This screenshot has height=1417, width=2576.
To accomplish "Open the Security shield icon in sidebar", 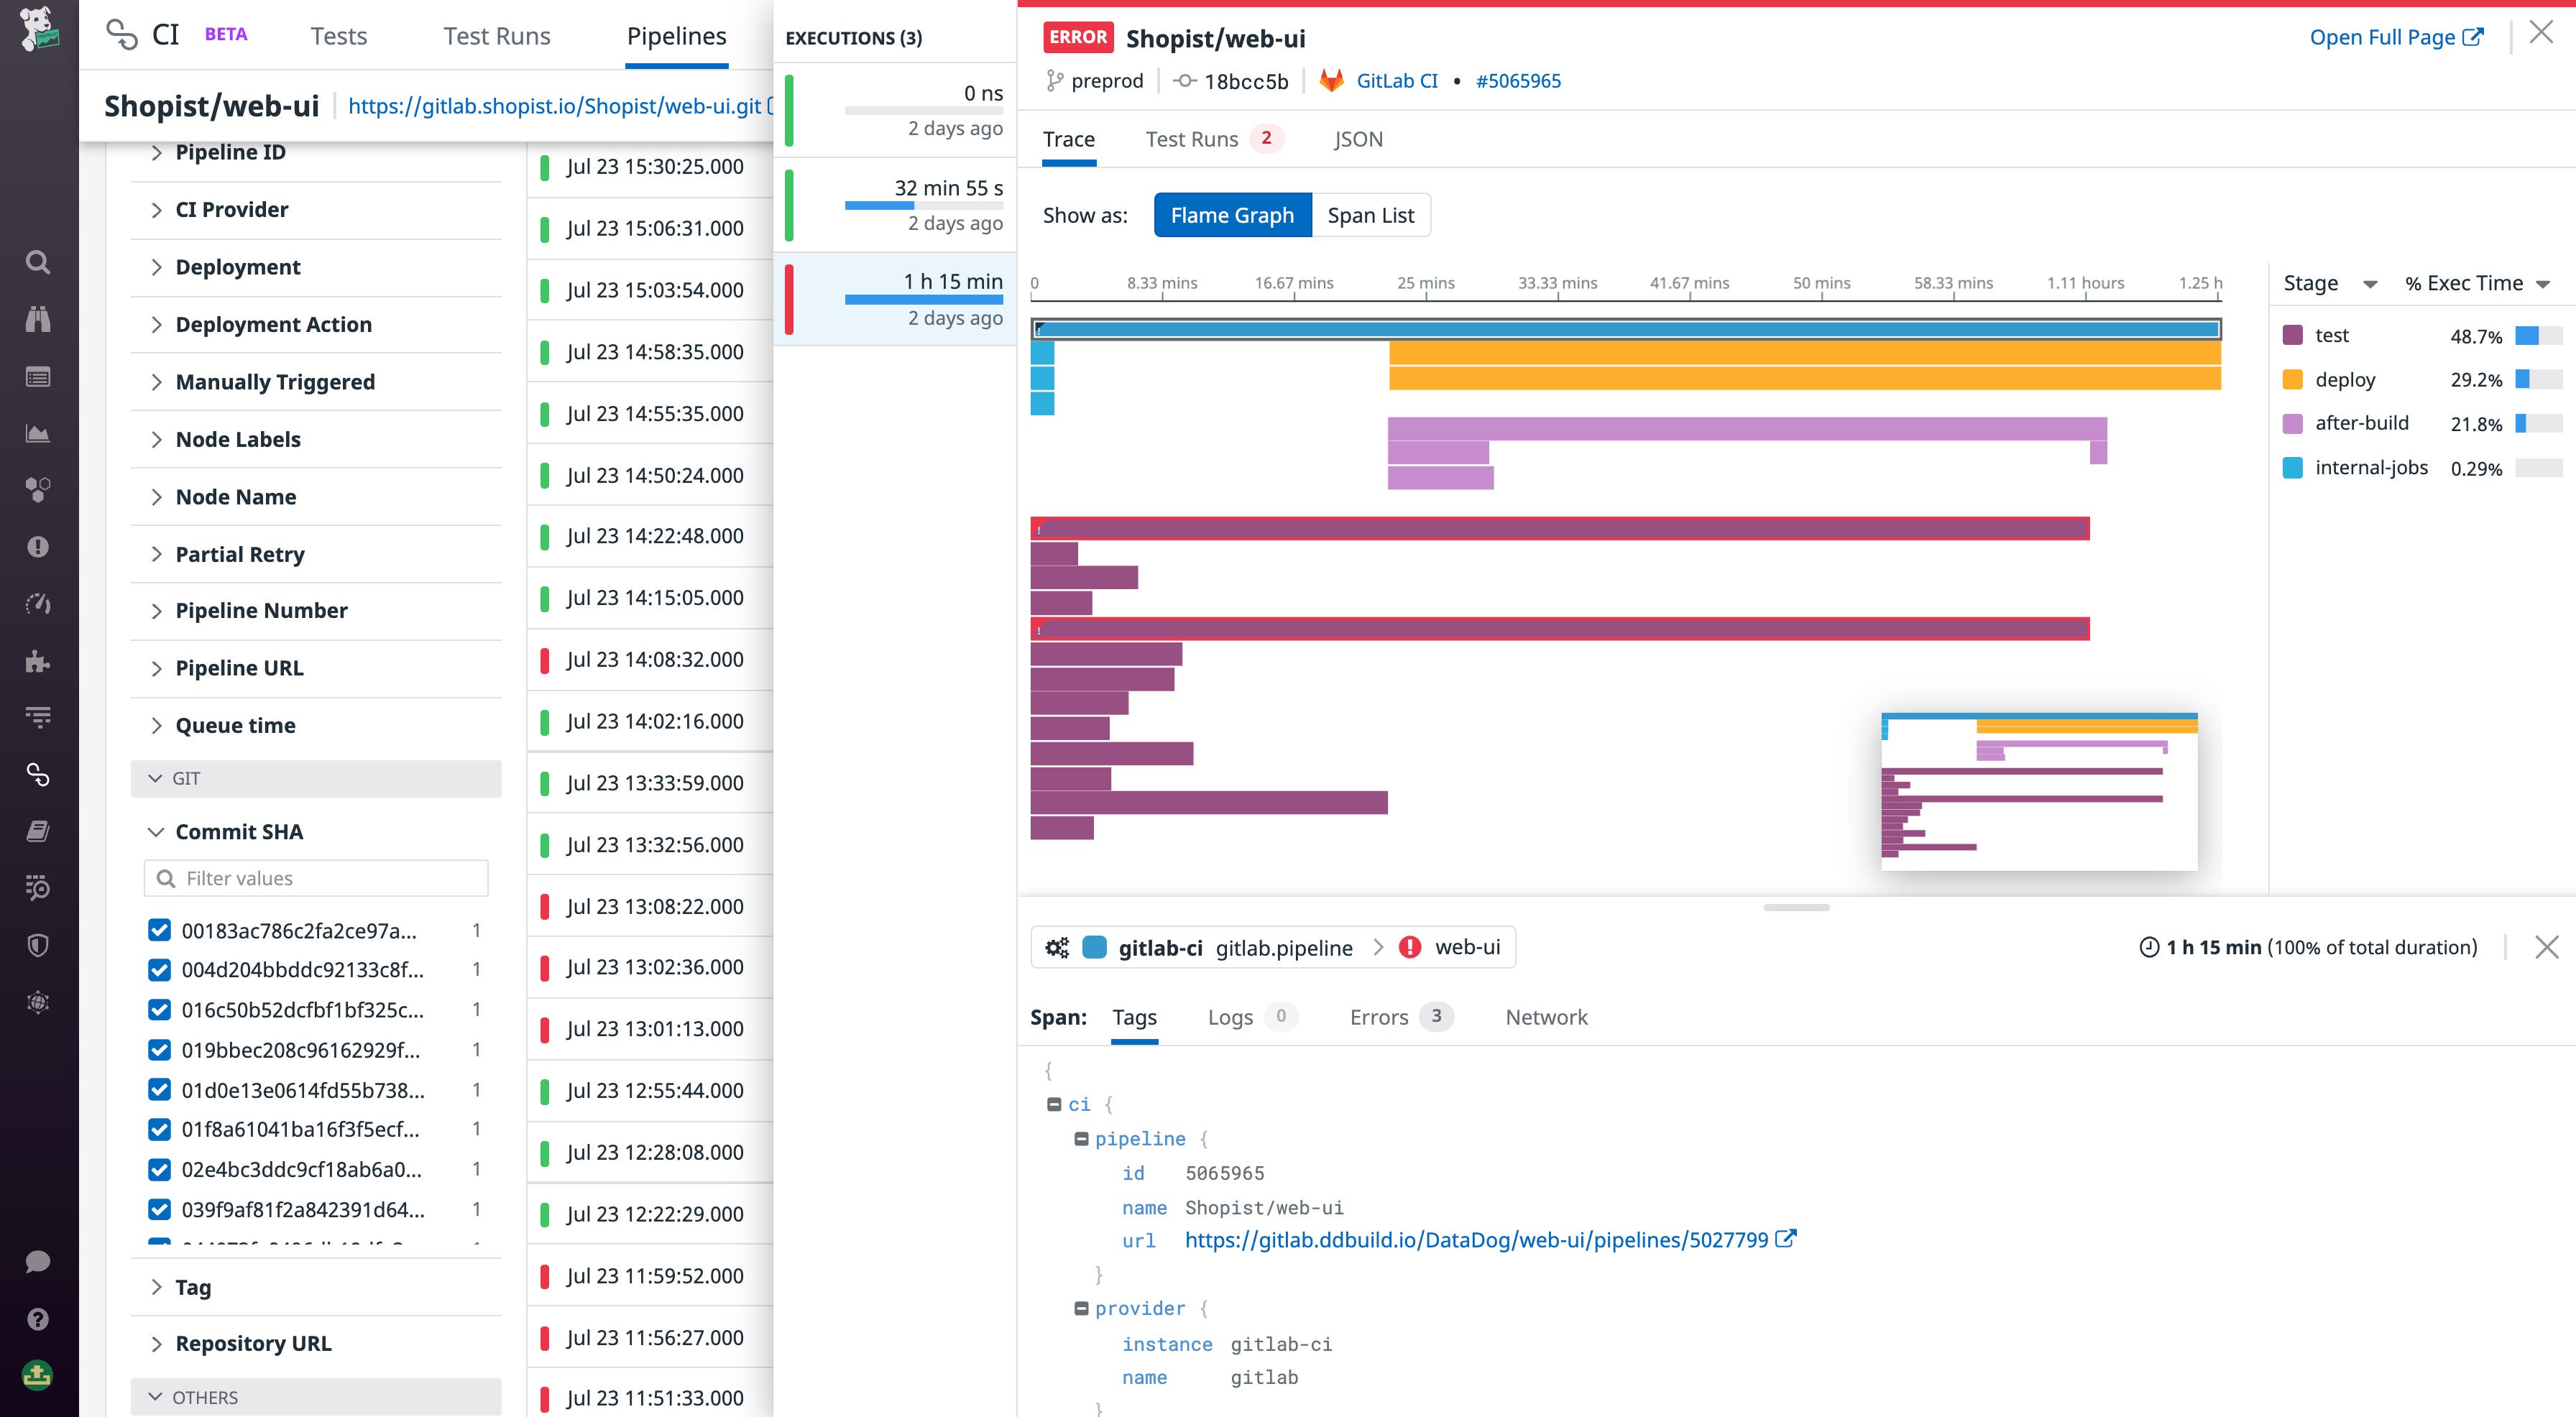I will tap(37, 945).
